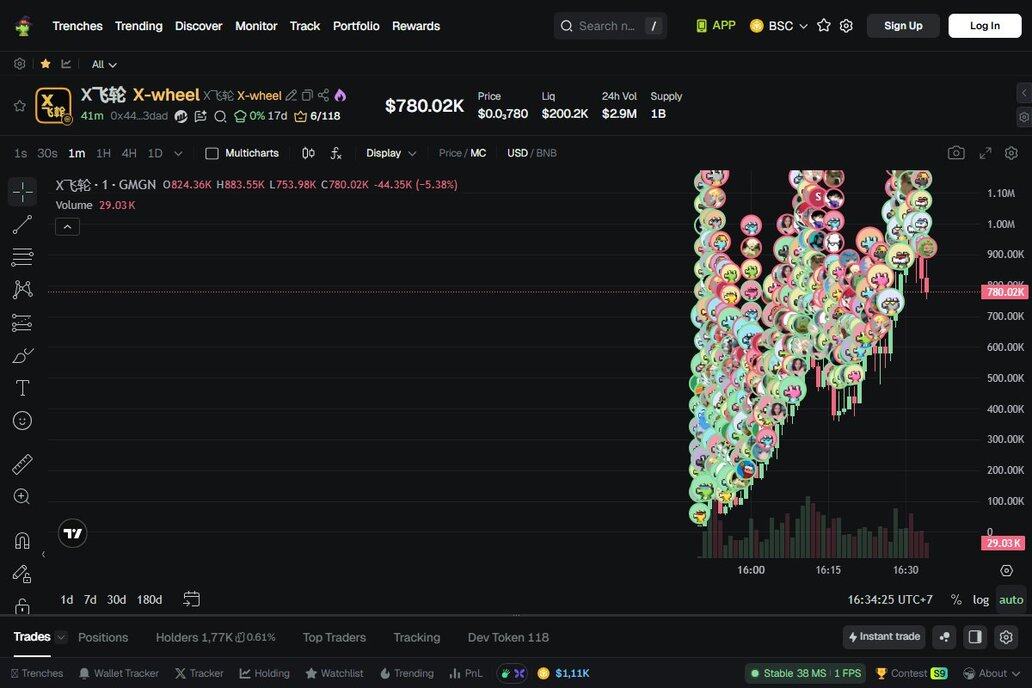Open the Trending menu
The image size is (1032, 688).
[x=138, y=26]
